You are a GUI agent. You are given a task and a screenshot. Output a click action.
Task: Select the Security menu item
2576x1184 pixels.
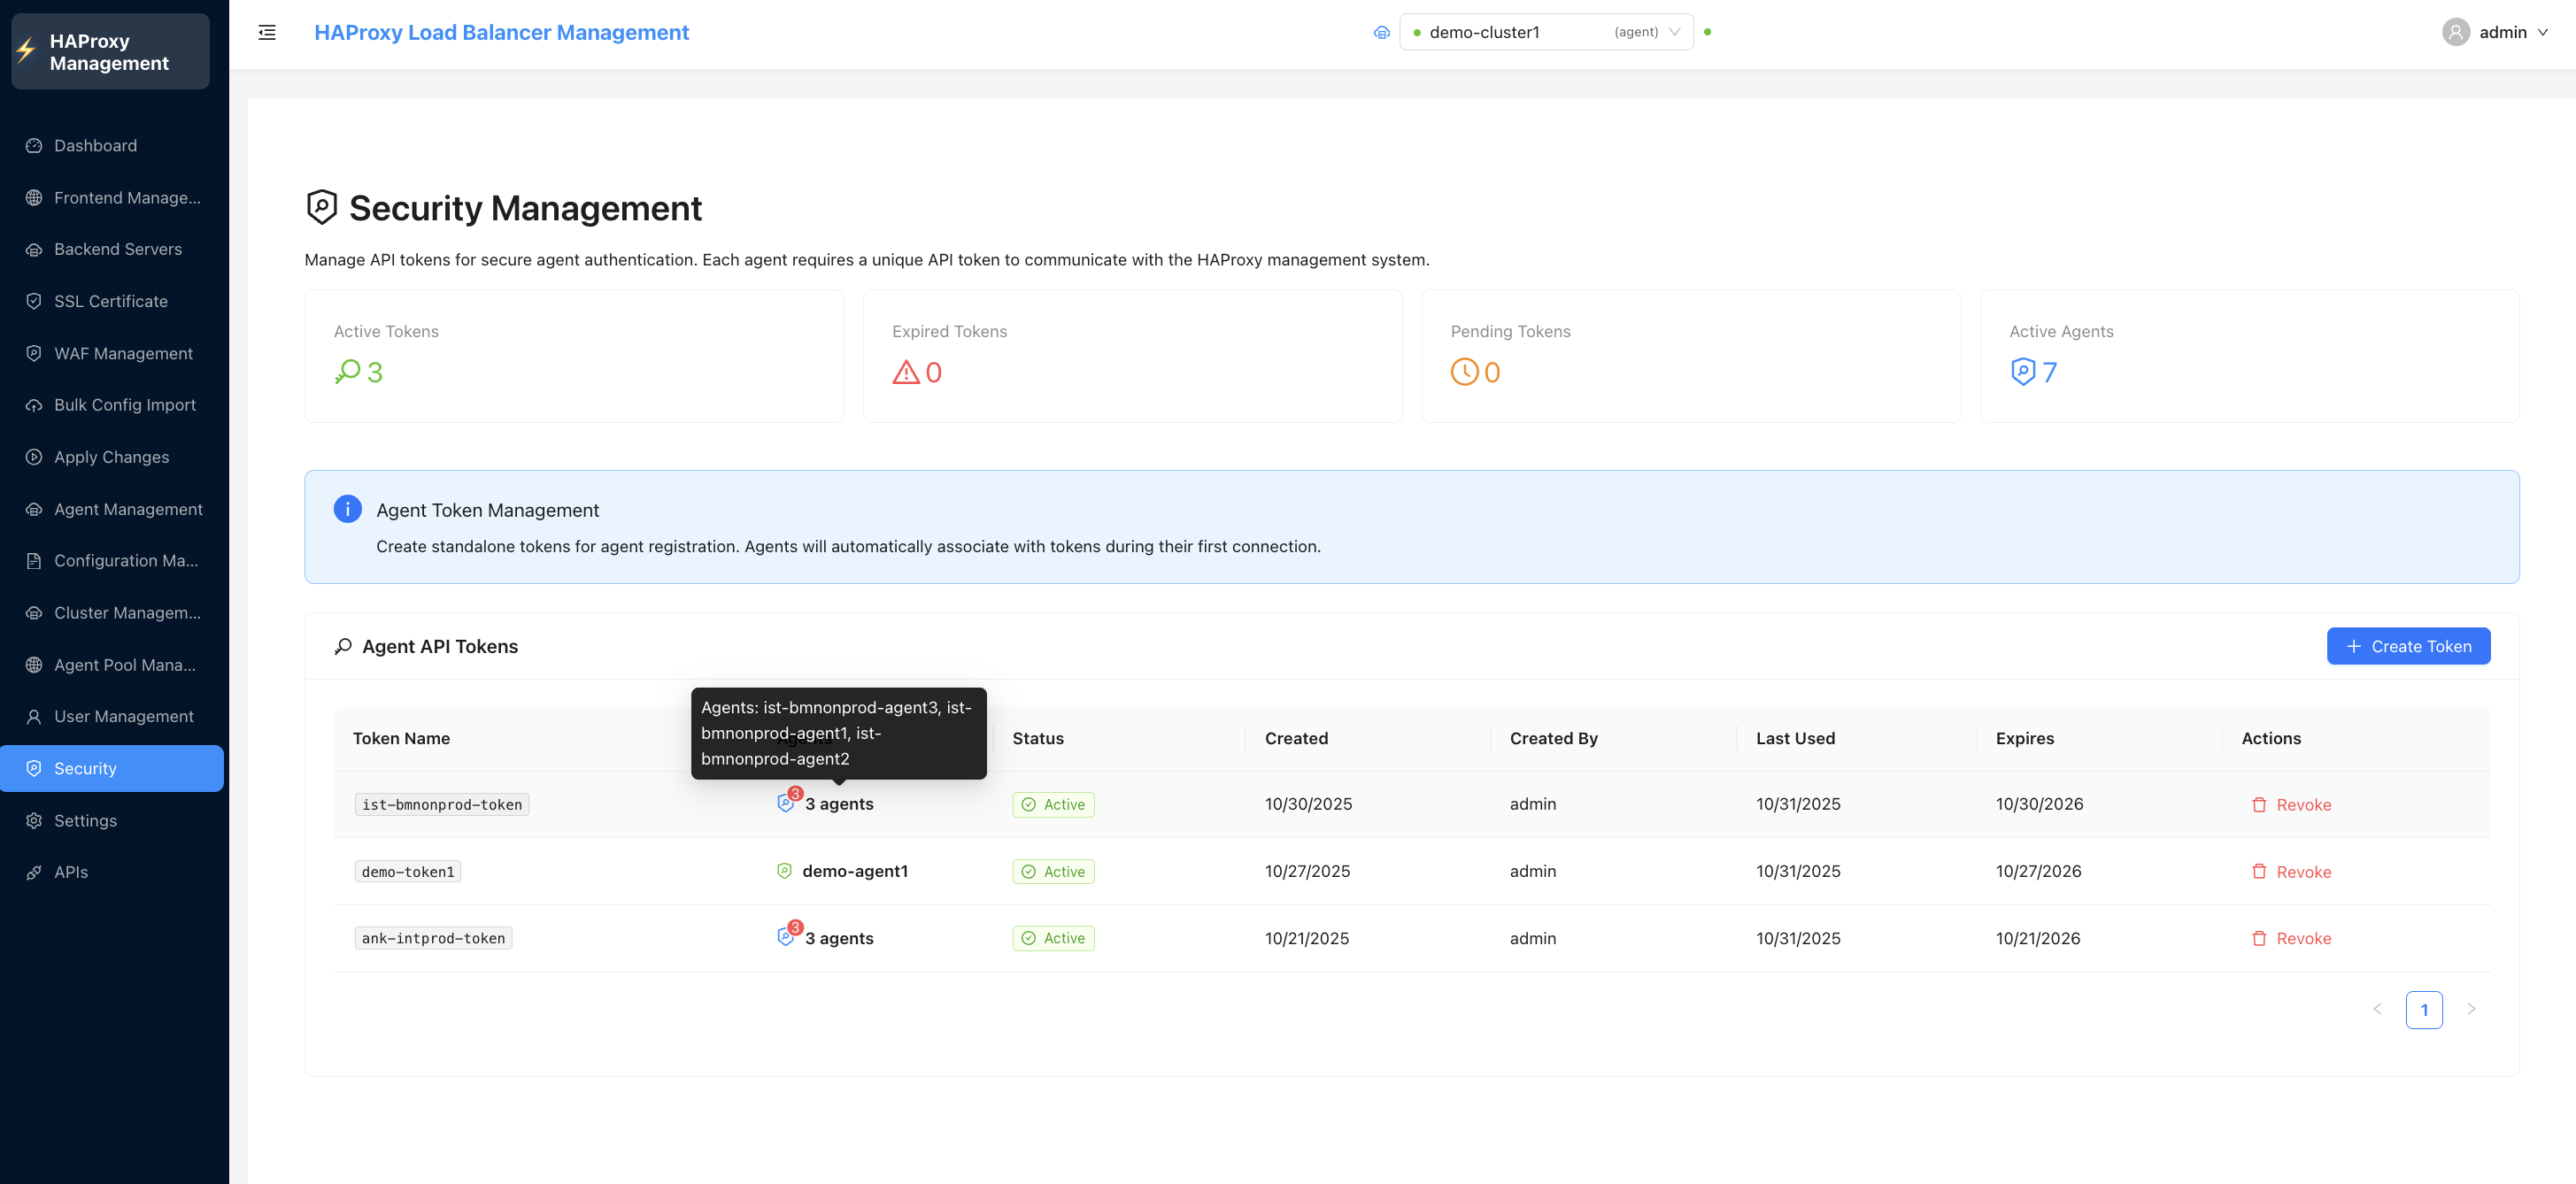click(112, 769)
